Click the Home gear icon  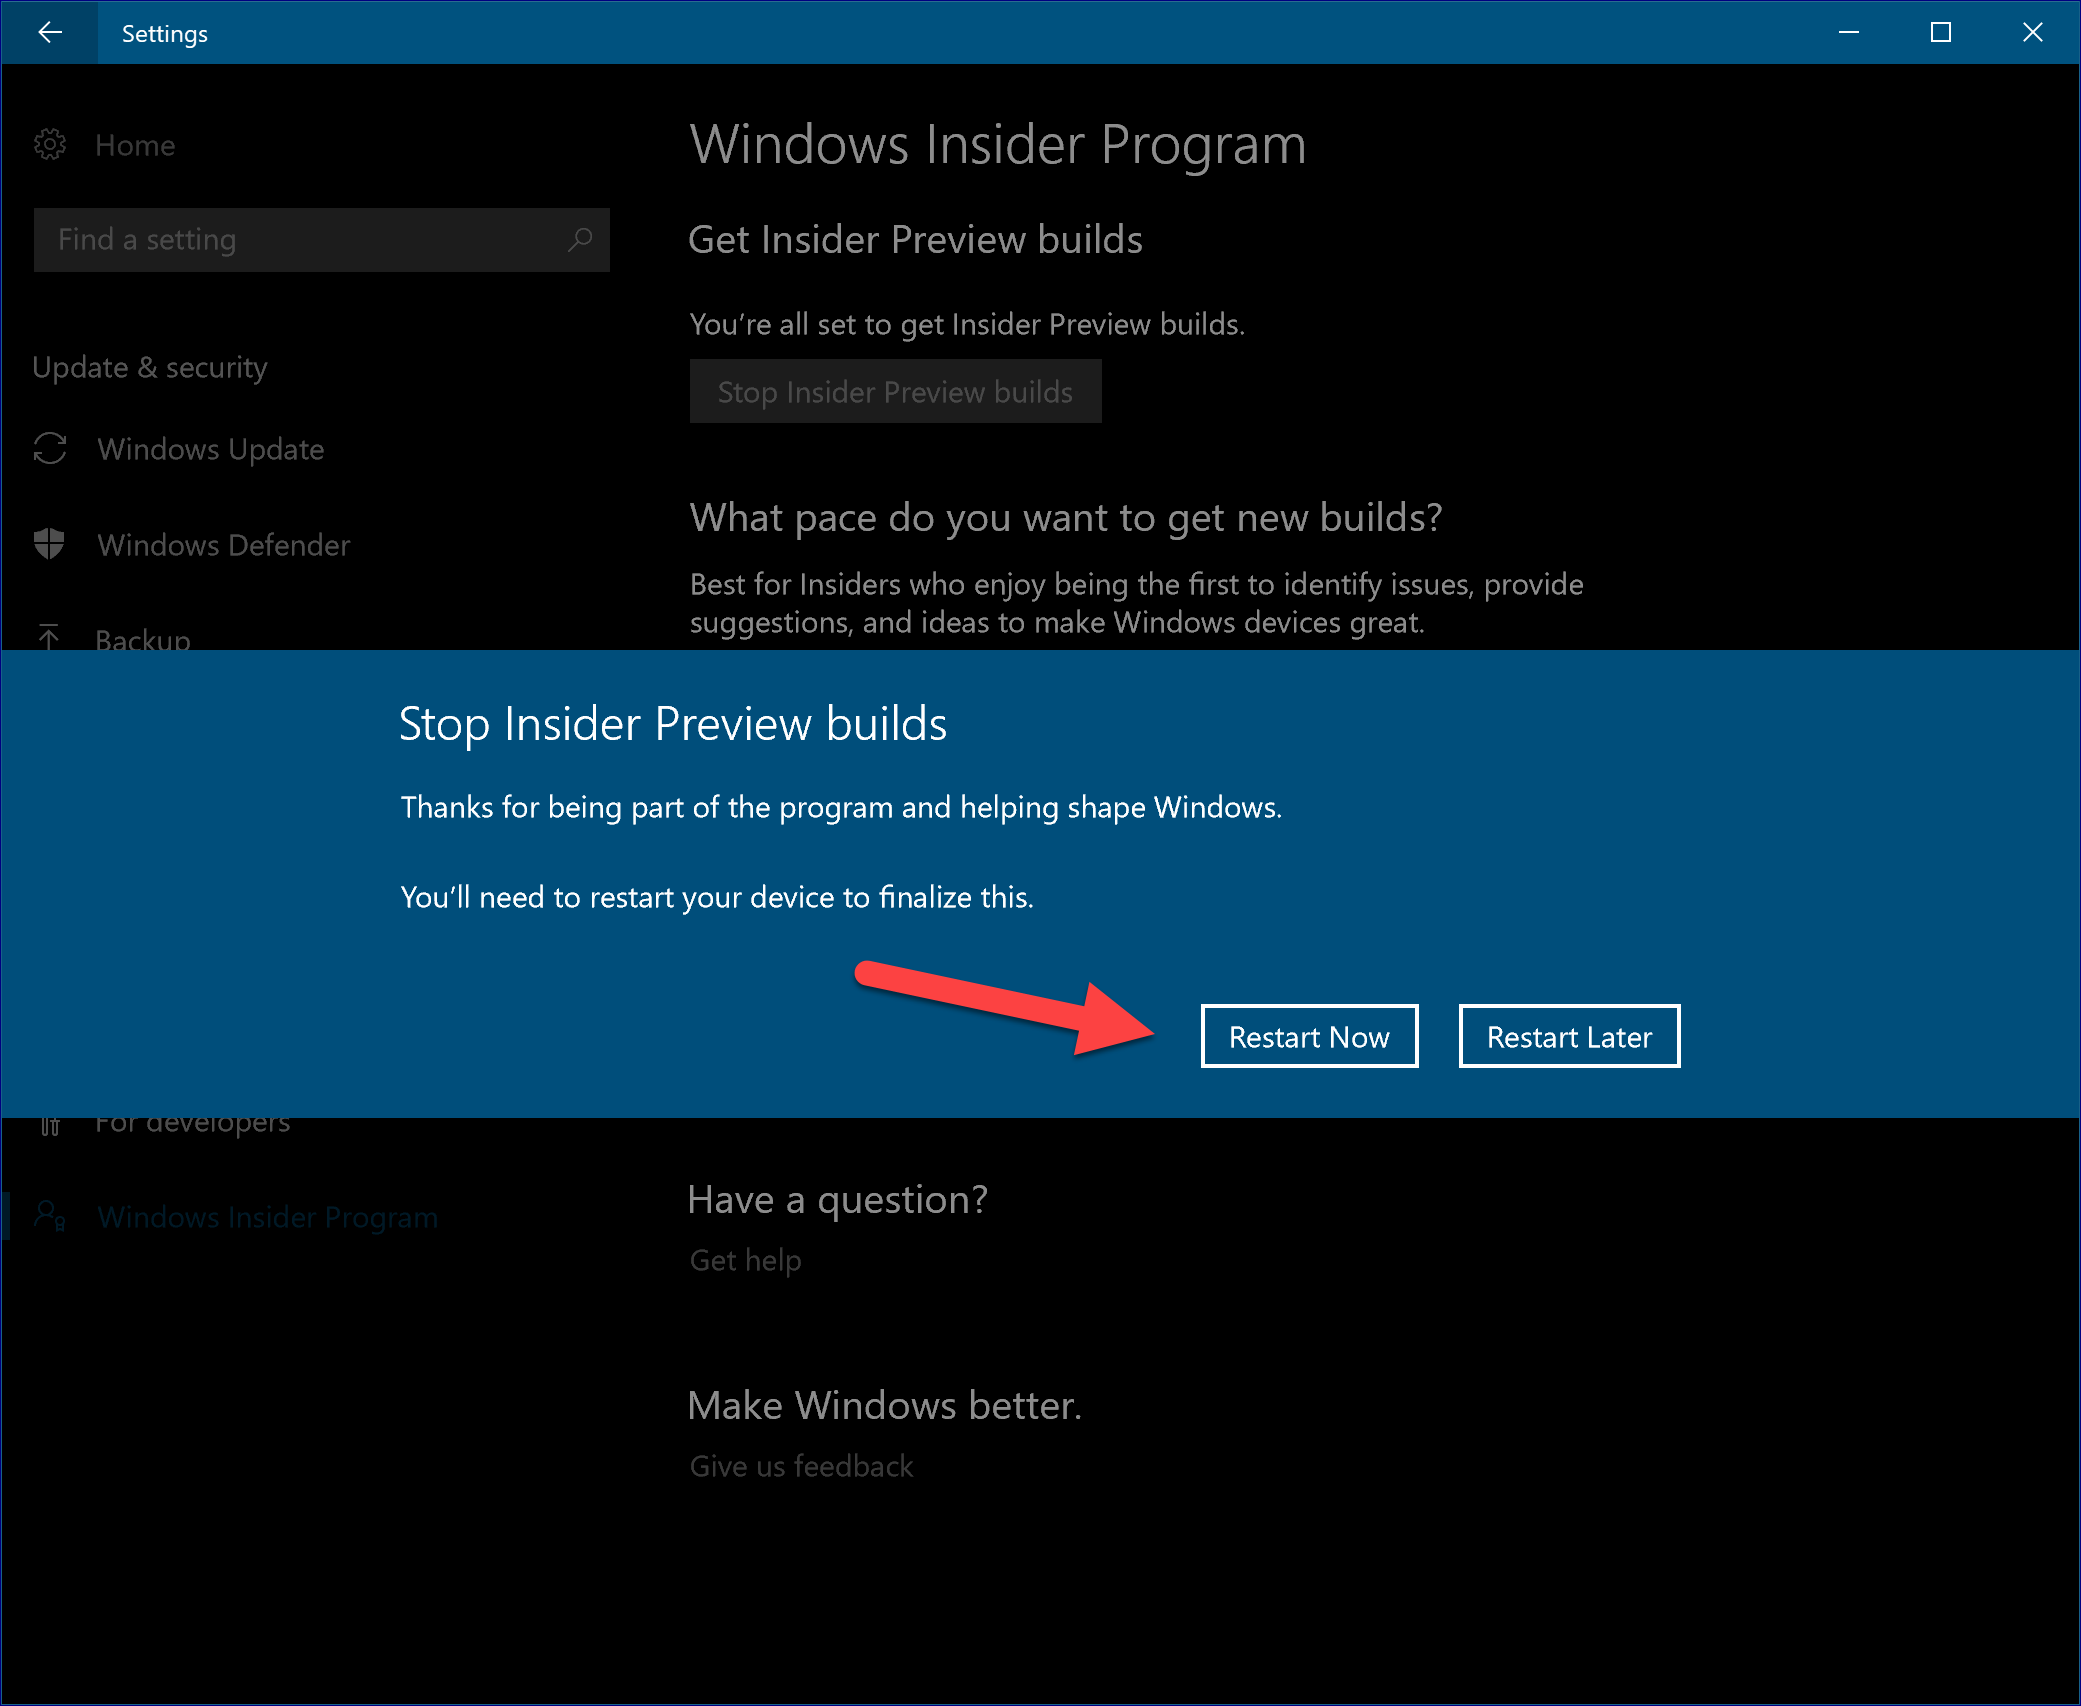tap(50, 145)
